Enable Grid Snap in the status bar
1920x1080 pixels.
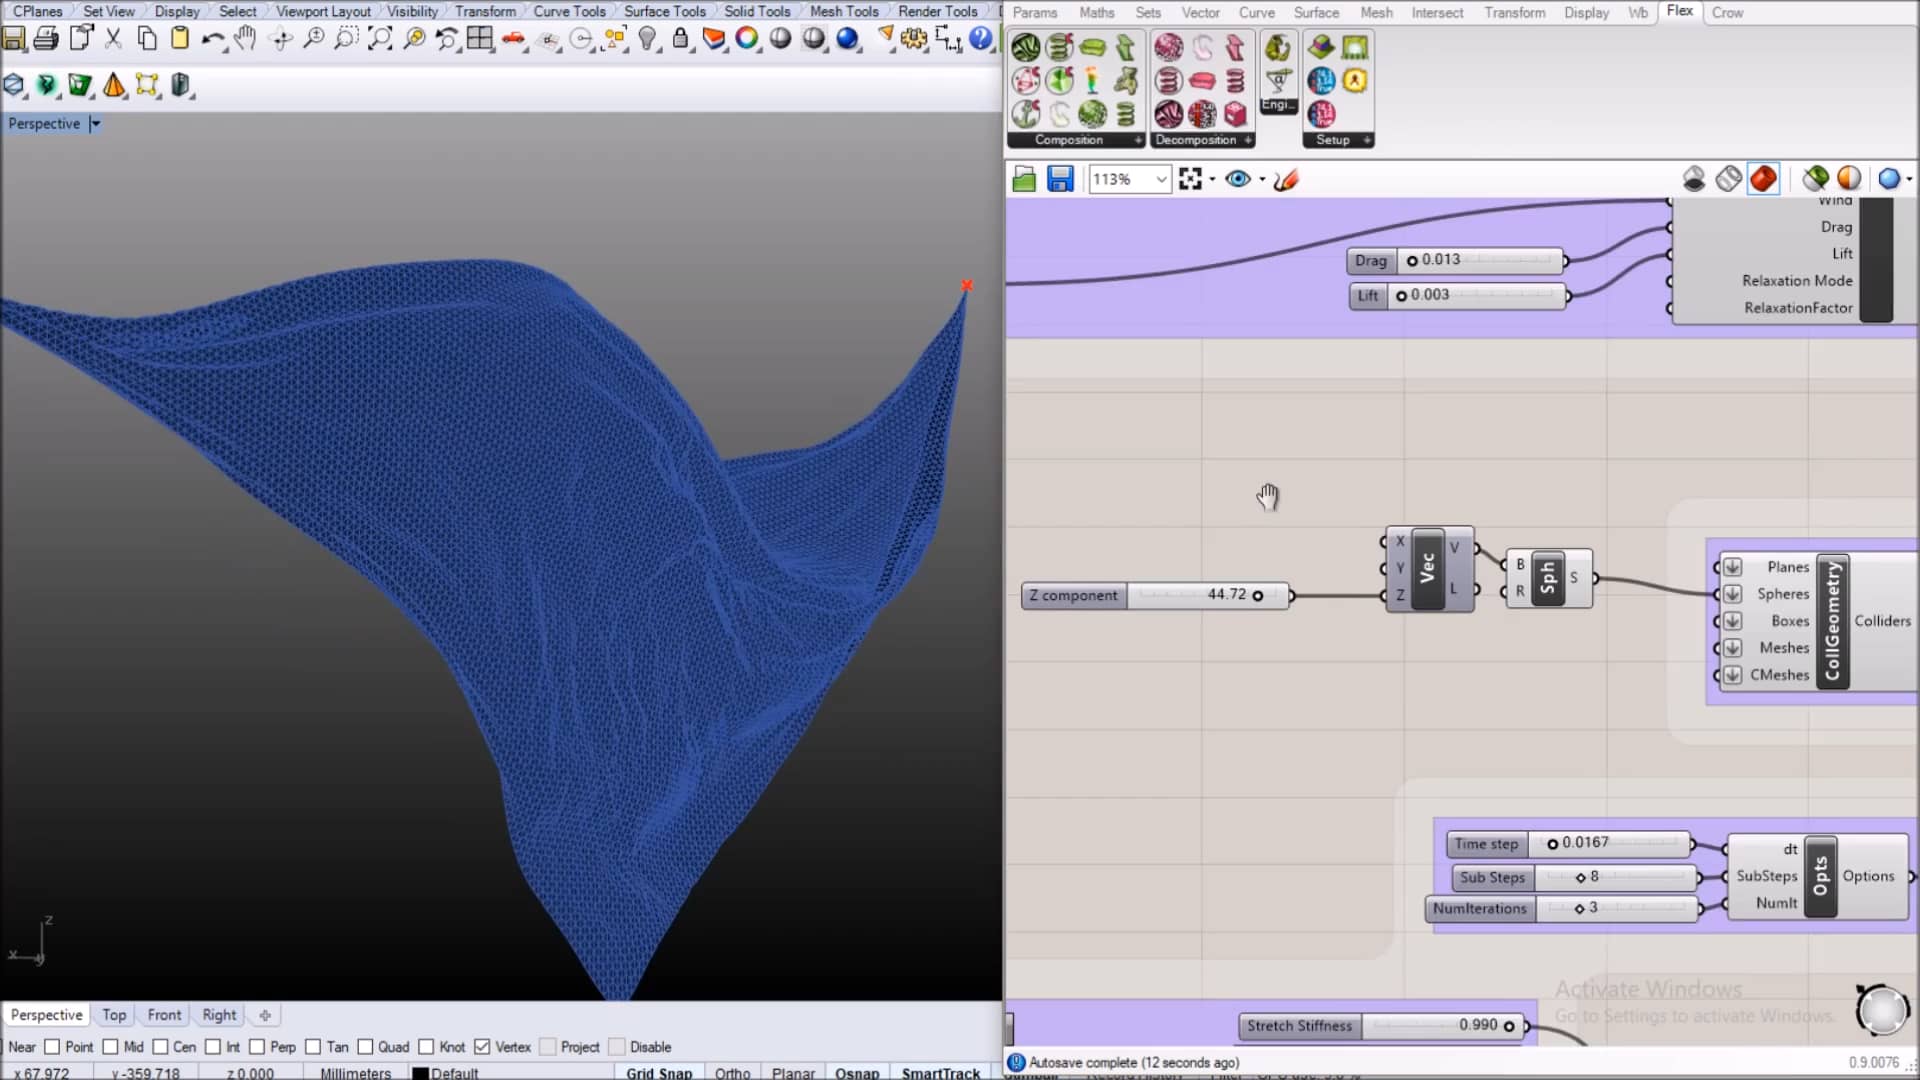(659, 1071)
